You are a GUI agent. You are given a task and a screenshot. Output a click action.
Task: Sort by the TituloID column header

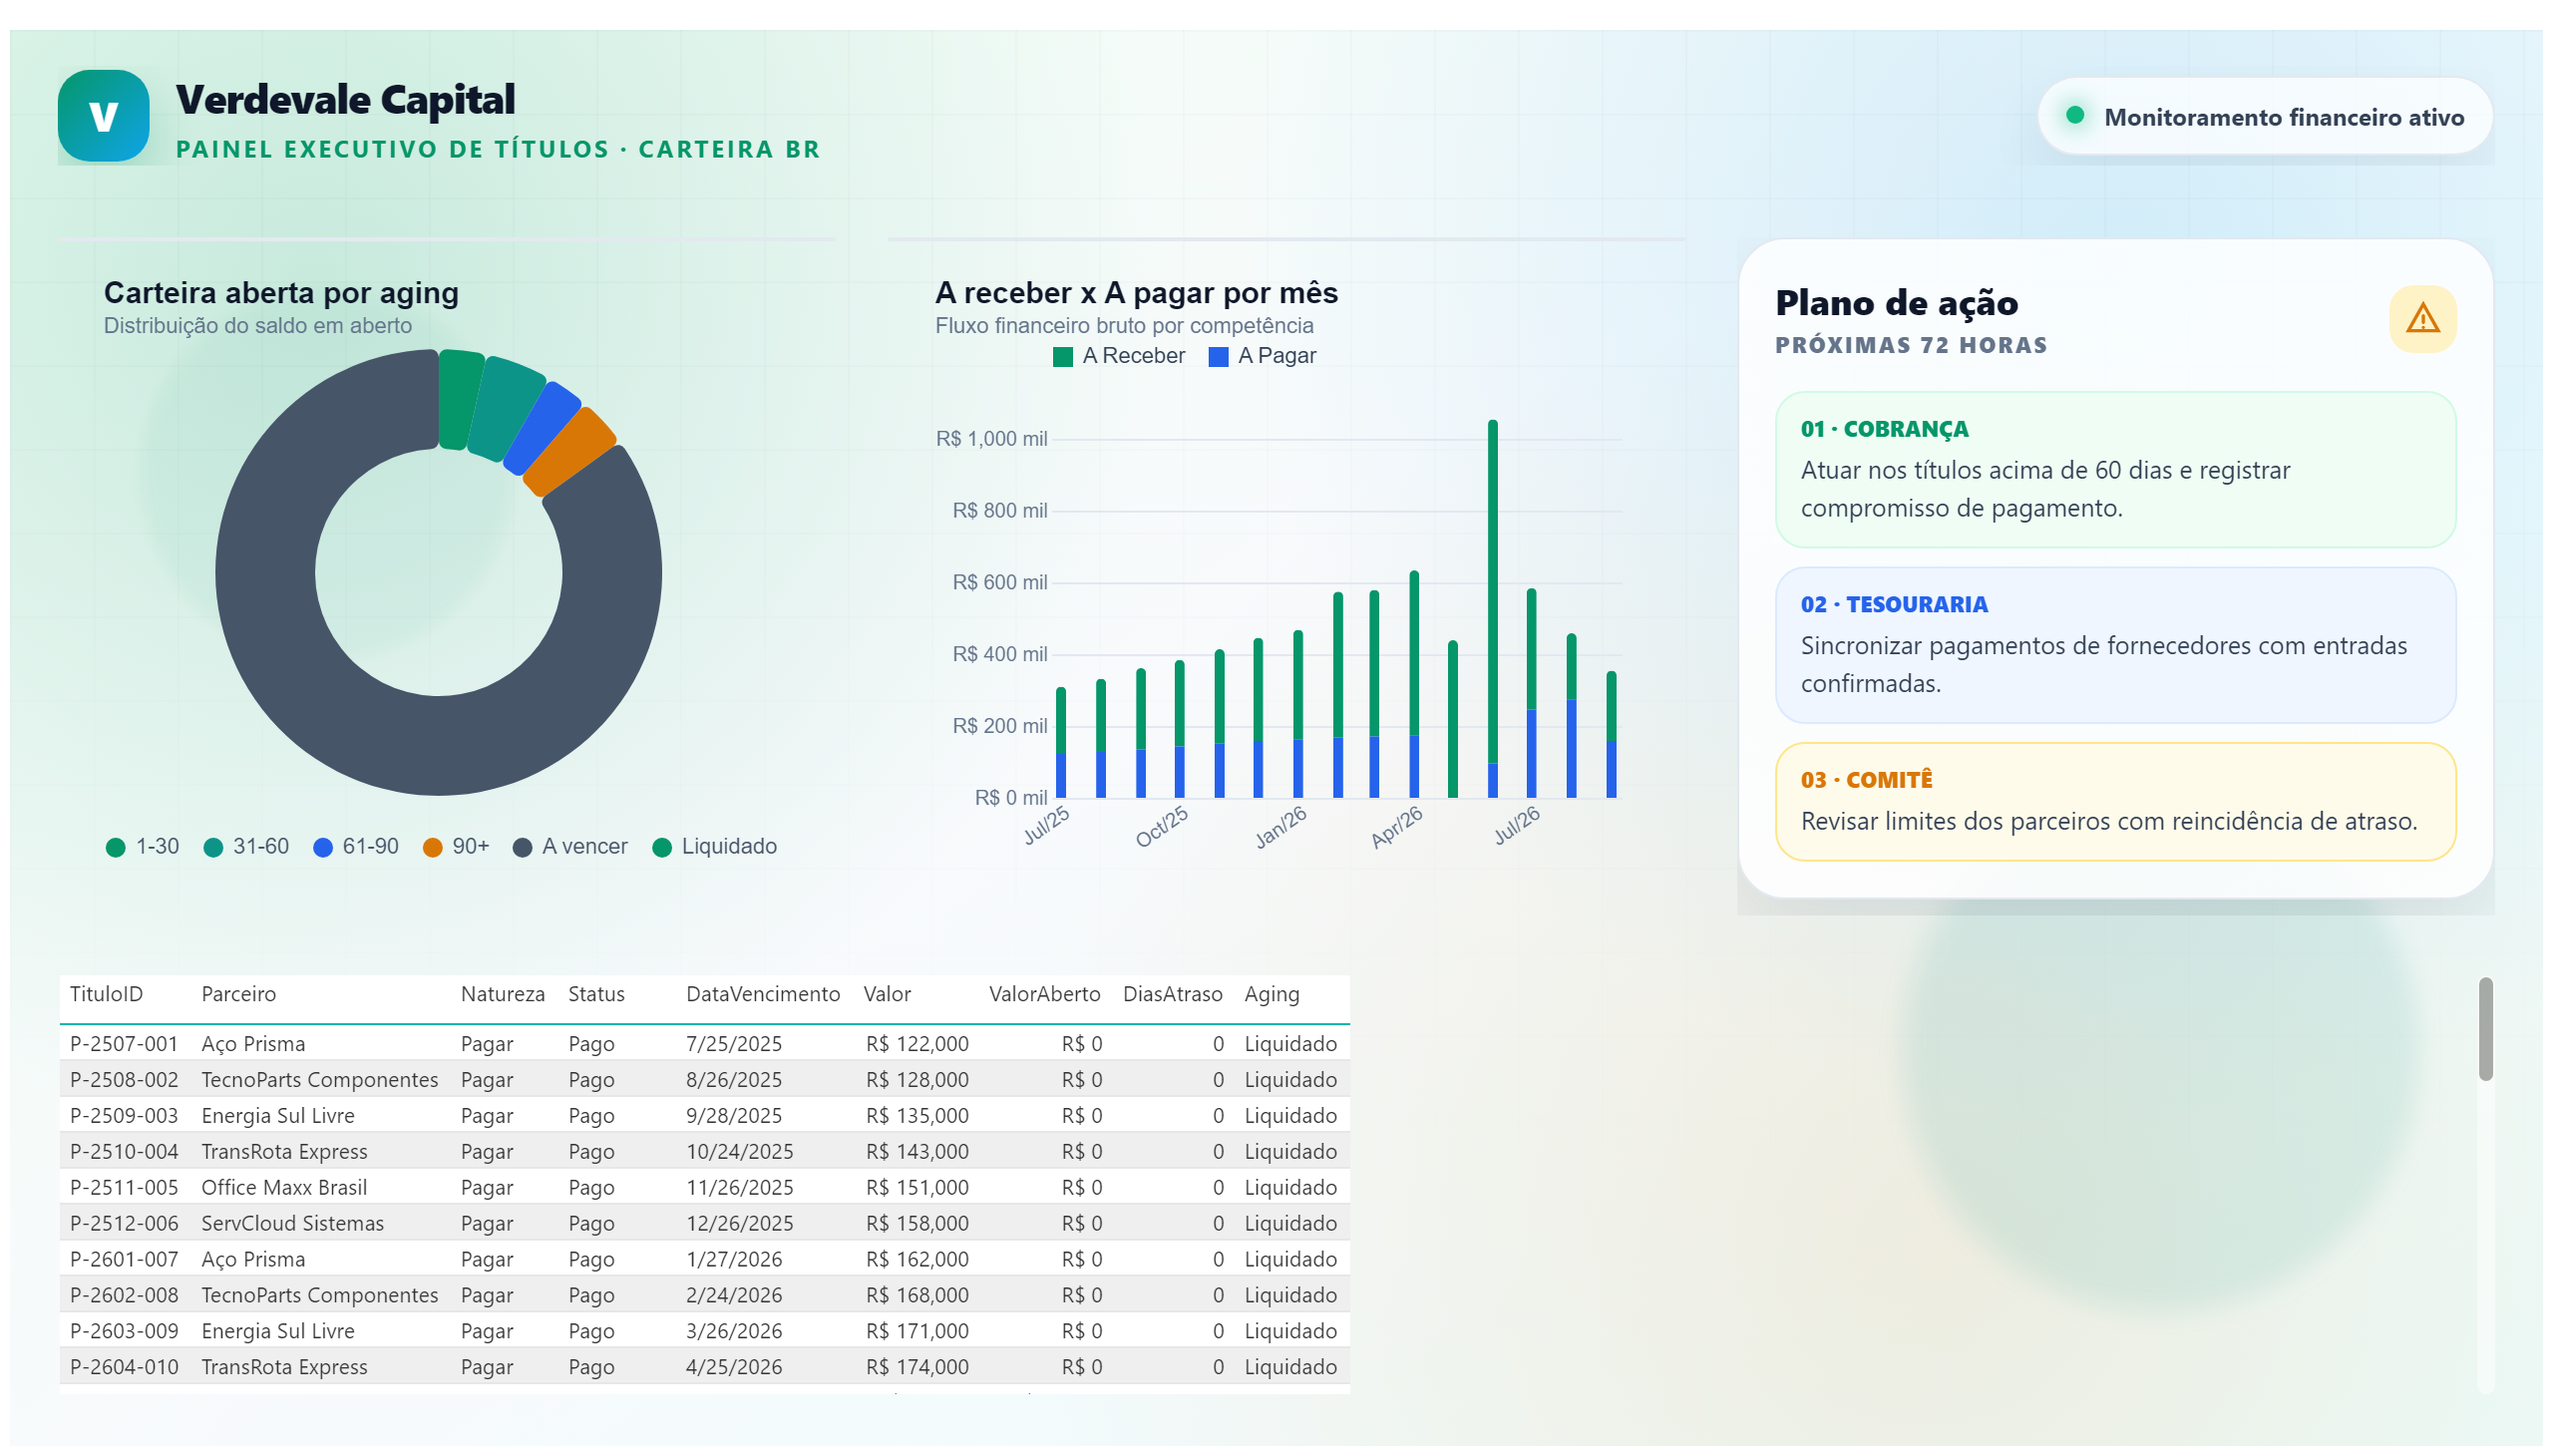point(106,994)
